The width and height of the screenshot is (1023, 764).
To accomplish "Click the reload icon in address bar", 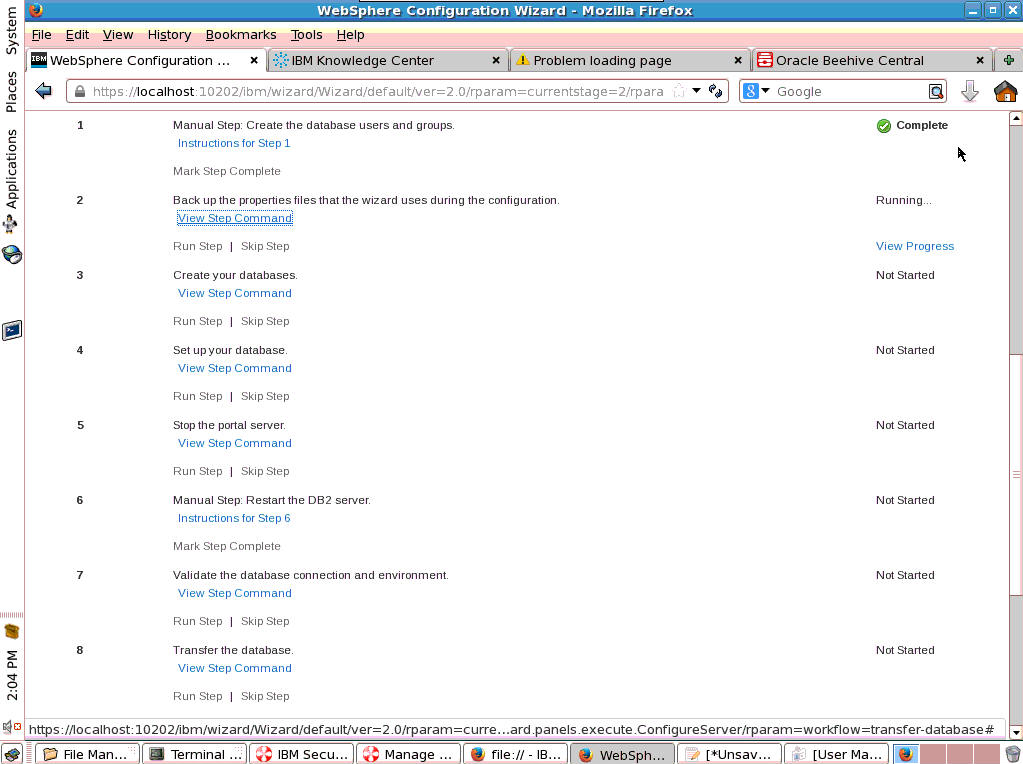I will pos(716,91).
